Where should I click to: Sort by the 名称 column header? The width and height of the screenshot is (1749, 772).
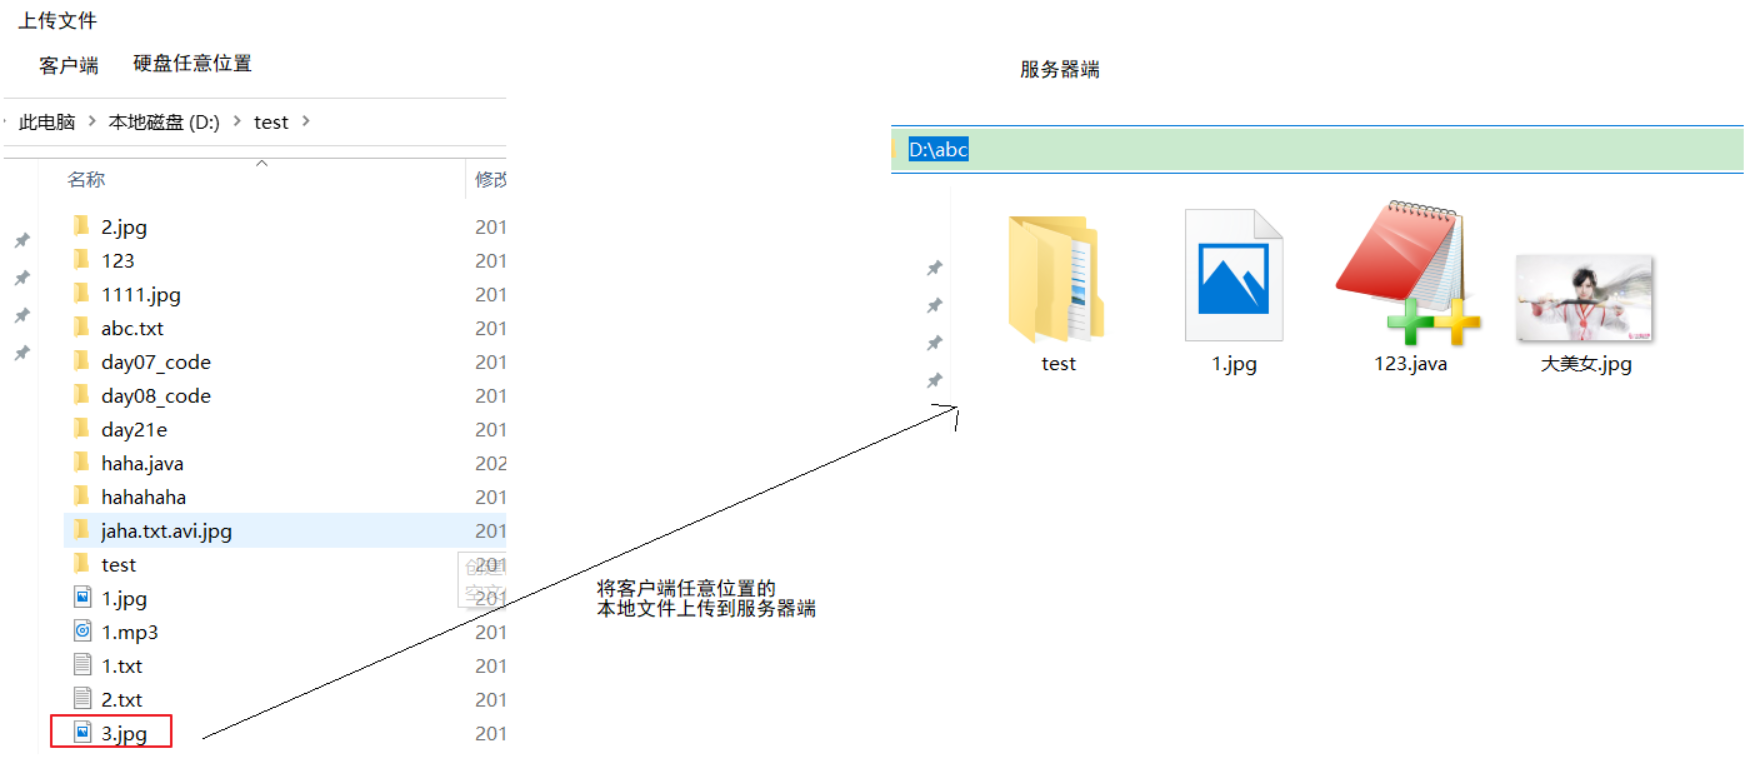[x=86, y=180]
